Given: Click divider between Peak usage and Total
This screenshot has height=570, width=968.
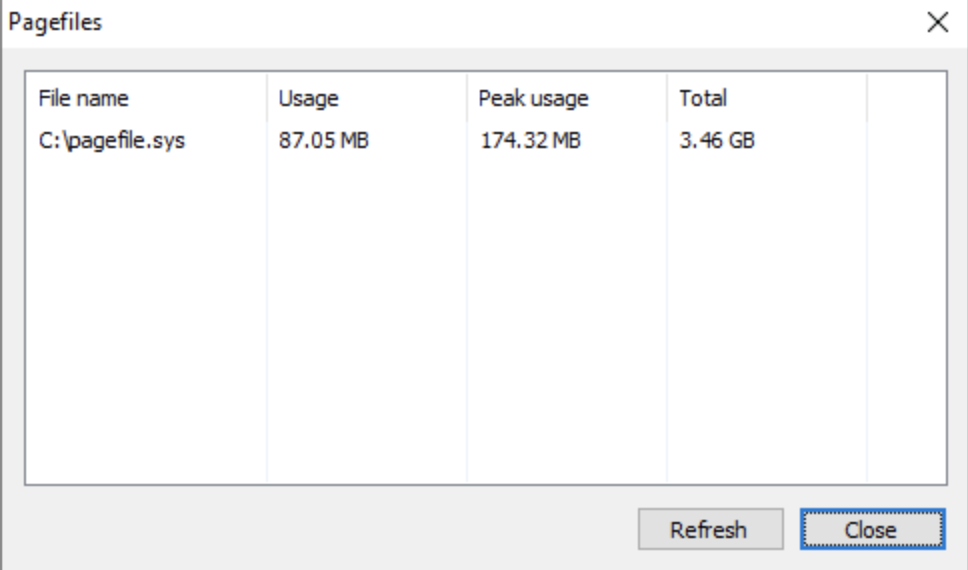Looking at the screenshot, I should tap(667, 99).
